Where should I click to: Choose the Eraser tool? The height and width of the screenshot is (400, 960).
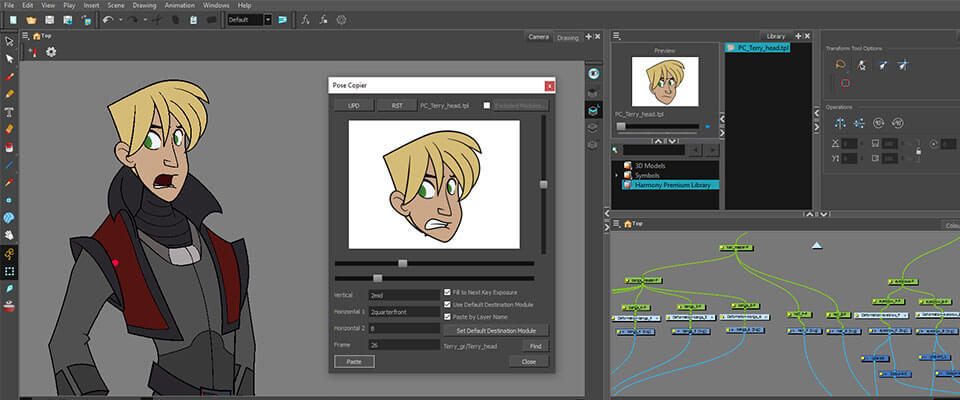tap(9, 129)
